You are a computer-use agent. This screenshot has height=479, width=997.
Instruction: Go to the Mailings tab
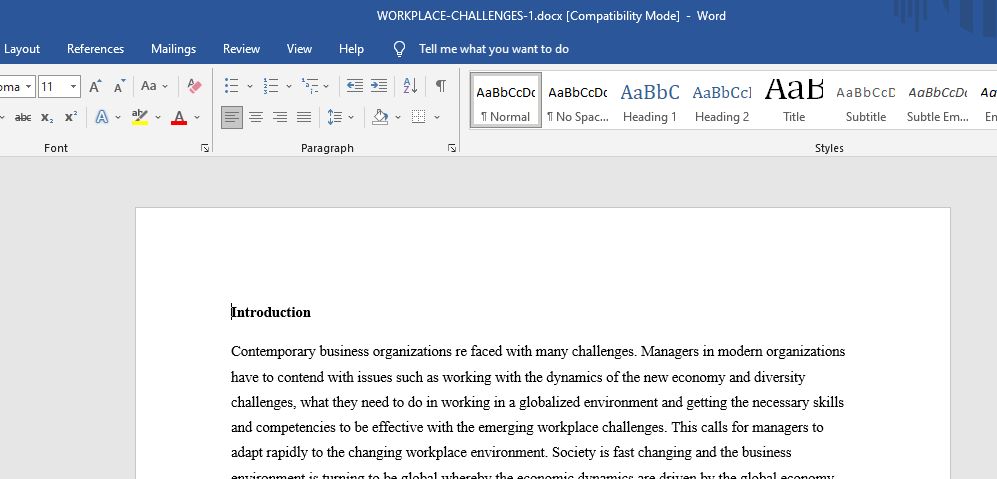(174, 49)
